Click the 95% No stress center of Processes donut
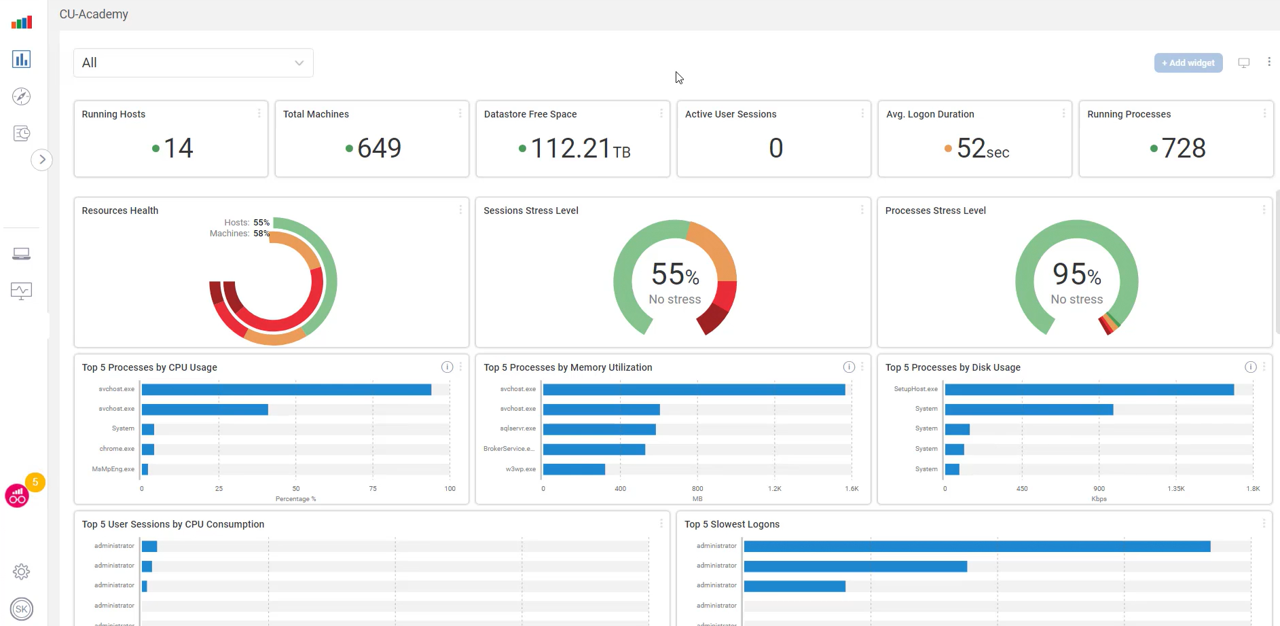This screenshot has height=626, width=1280. pyautogui.click(x=1077, y=281)
